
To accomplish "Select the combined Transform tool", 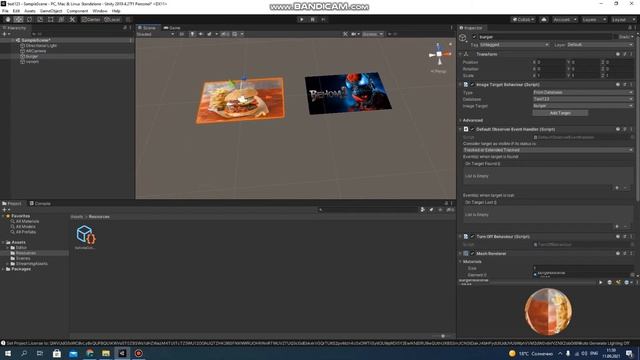I will pyautogui.click(x=61, y=19).
